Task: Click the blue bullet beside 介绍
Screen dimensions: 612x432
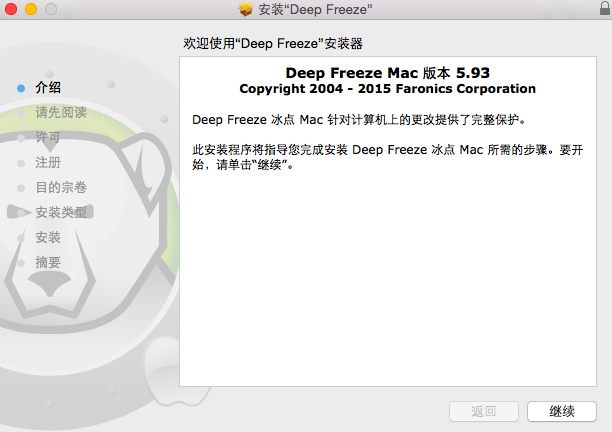Action: (x=21, y=88)
